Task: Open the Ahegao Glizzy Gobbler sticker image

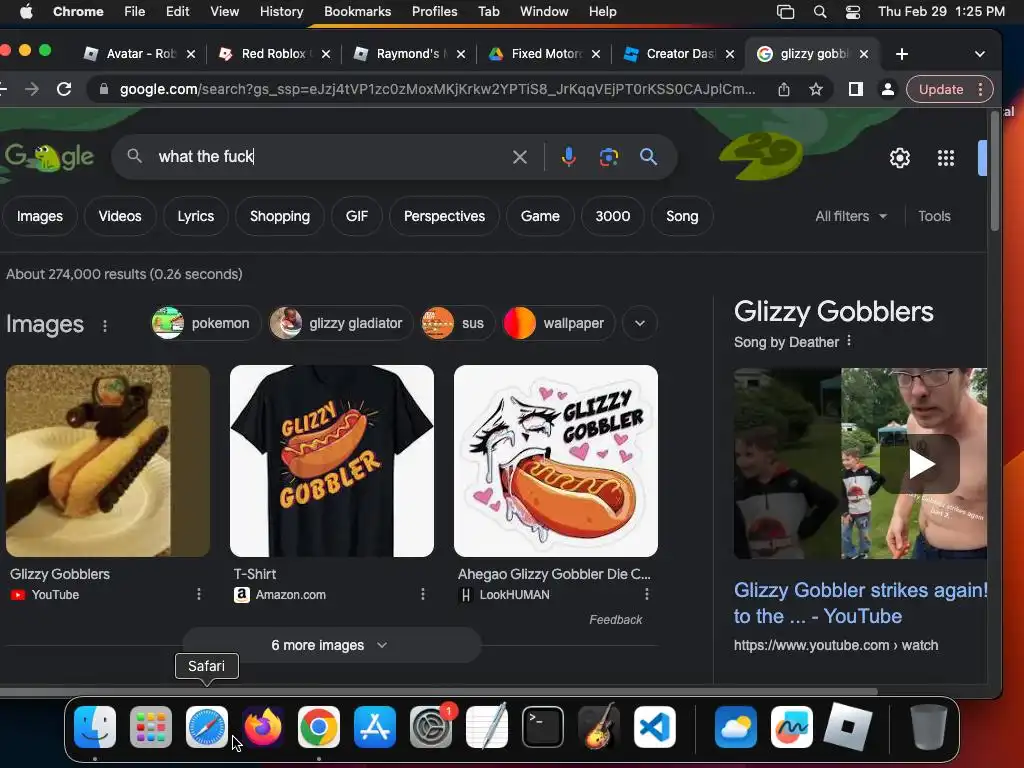Action: (556, 461)
